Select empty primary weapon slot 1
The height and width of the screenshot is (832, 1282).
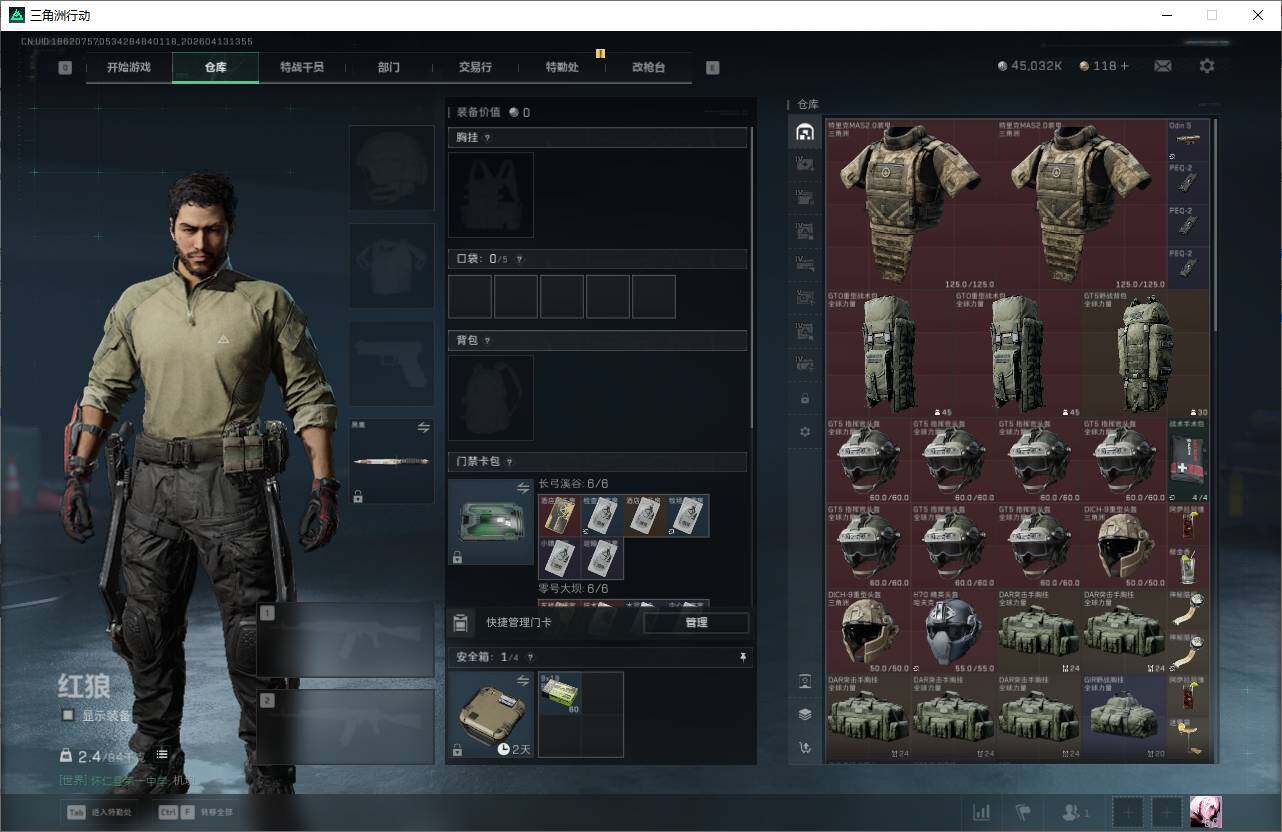[345, 640]
